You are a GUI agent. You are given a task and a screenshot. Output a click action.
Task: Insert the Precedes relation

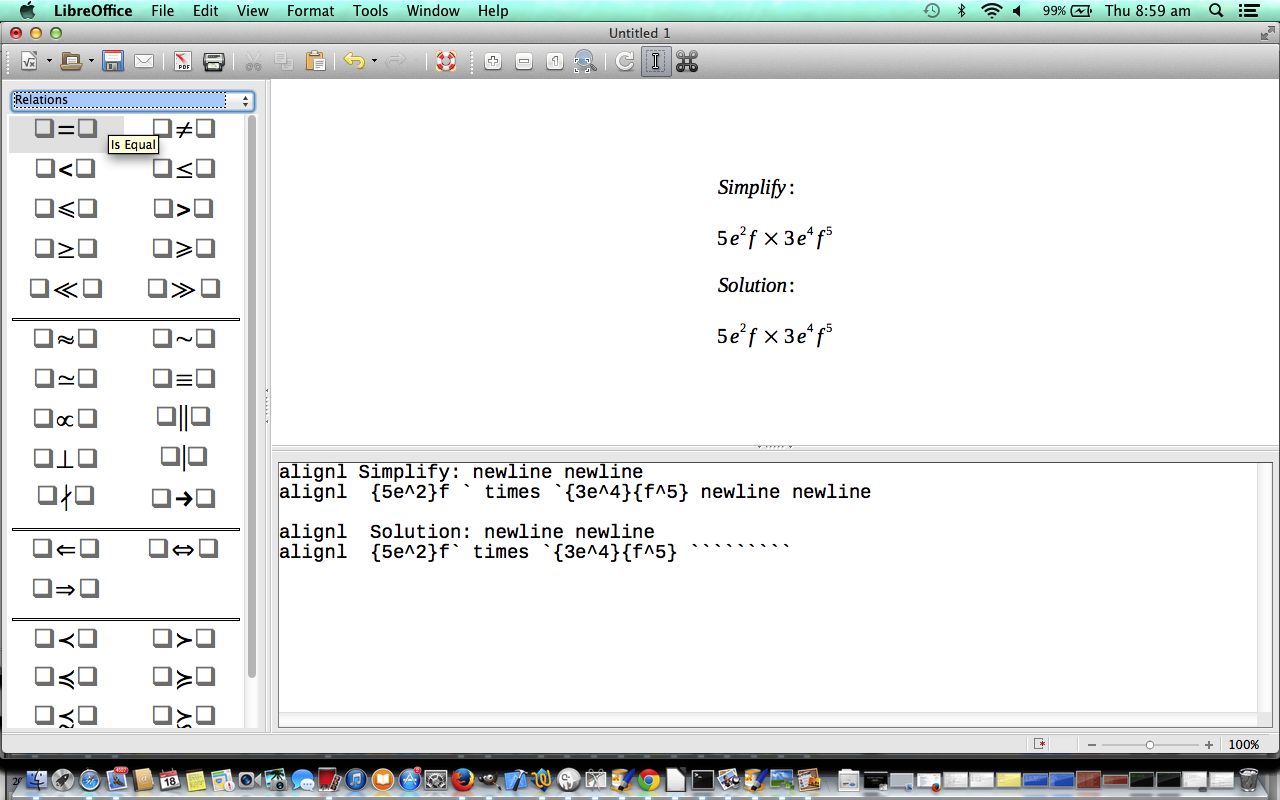(66, 639)
